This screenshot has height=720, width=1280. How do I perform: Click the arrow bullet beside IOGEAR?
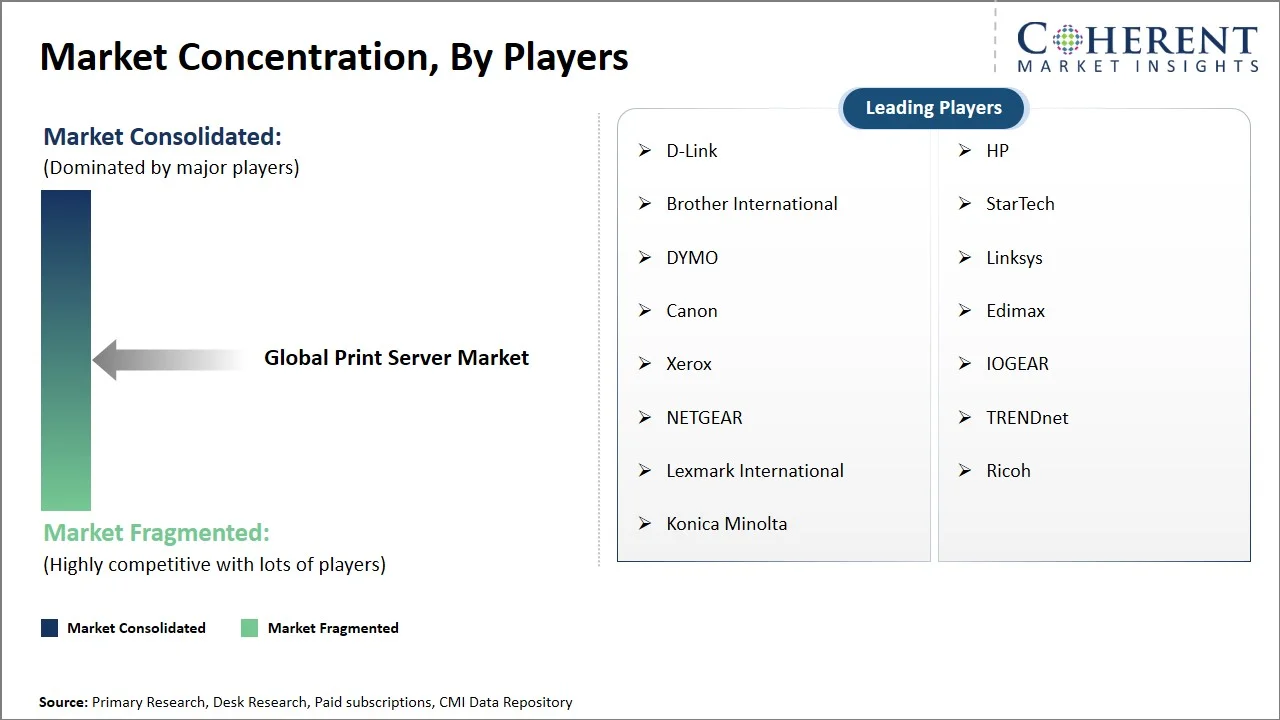pos(965,364)
